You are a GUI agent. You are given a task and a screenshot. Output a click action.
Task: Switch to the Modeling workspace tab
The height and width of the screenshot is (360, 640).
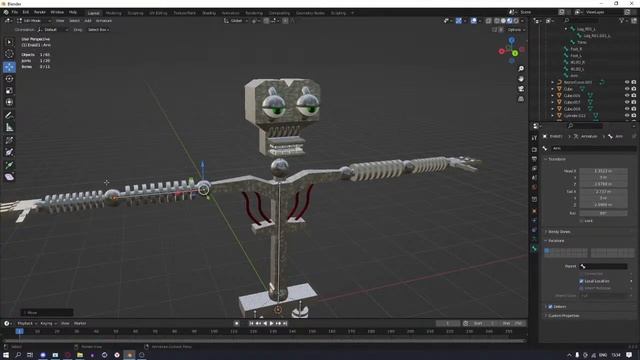113,13
